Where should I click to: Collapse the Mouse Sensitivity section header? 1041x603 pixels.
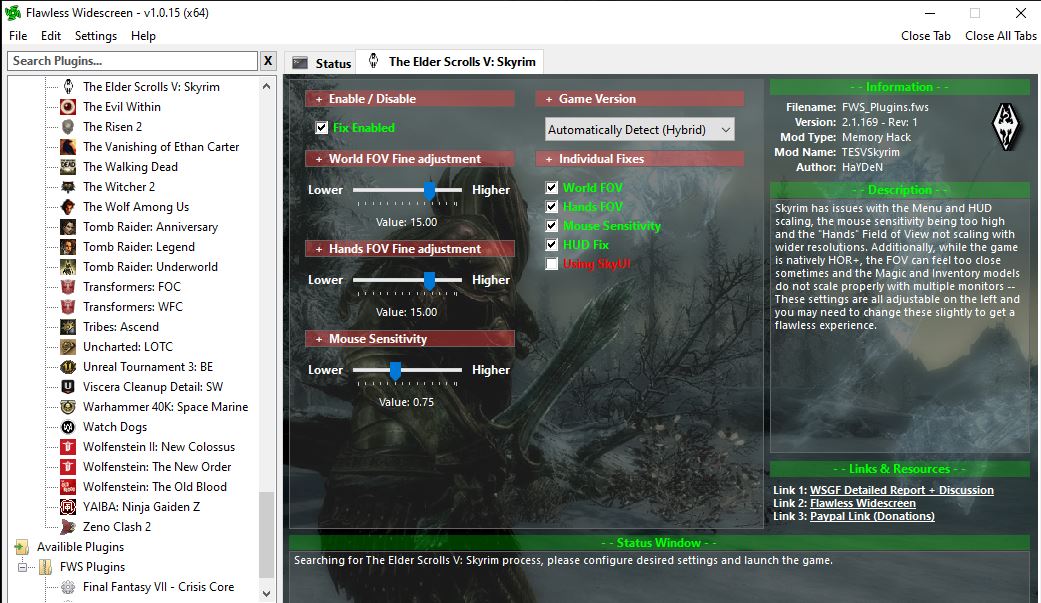410,339
